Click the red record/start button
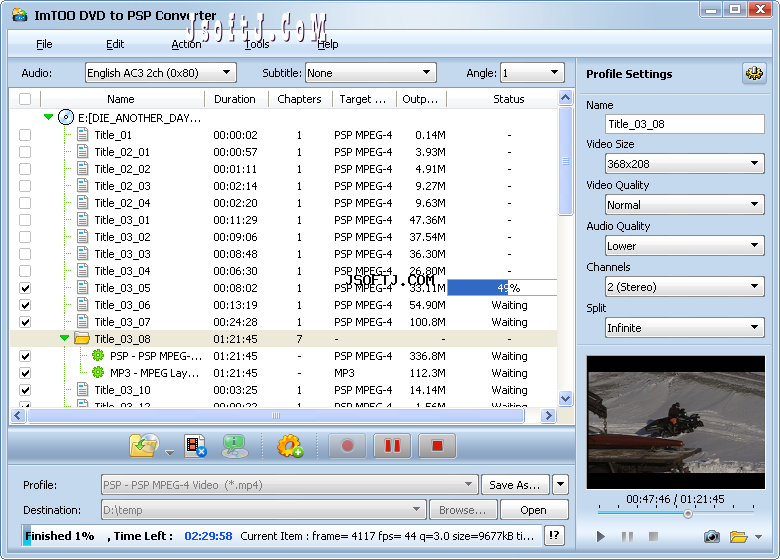This screenshot has height=560, width=780. point(347,446)
